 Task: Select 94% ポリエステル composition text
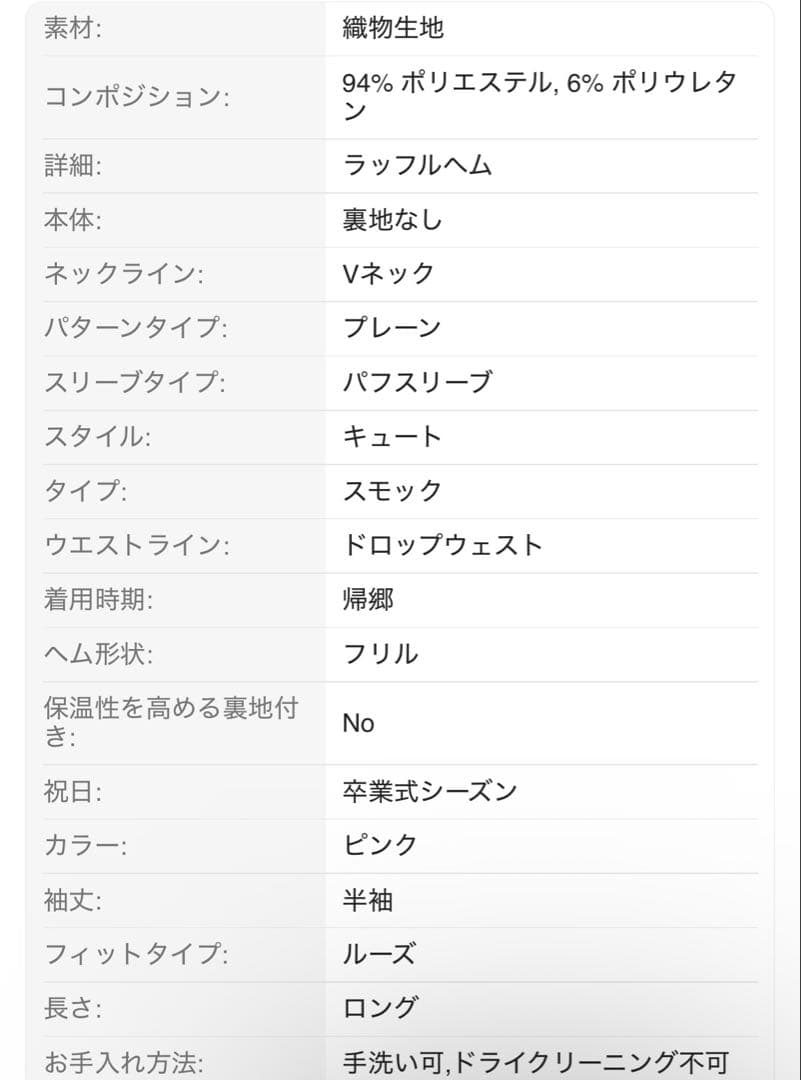pos(445,83)
